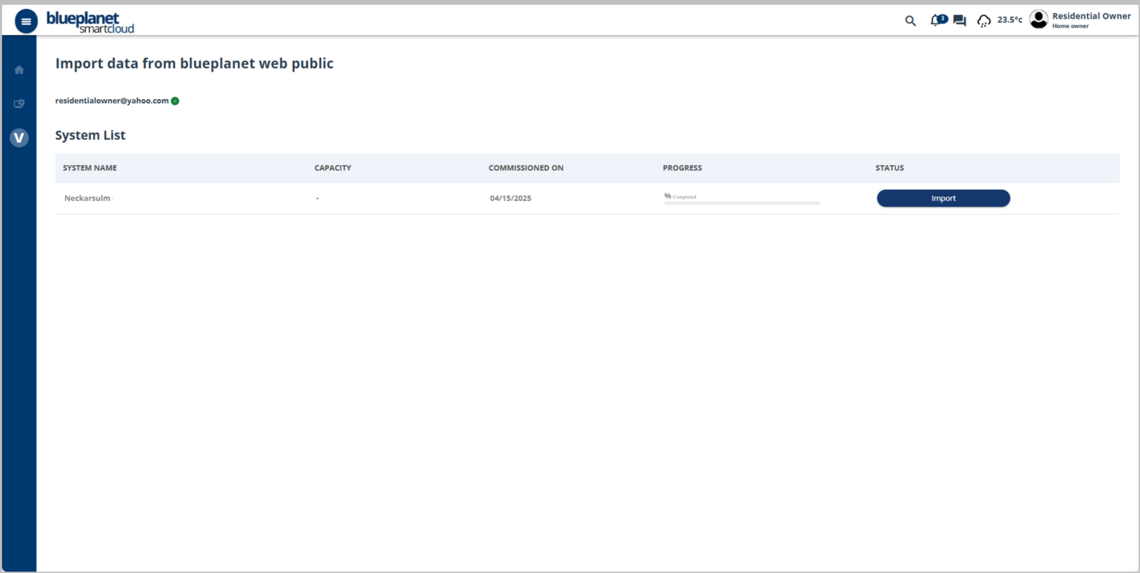1140x573 pixels.
Task: Click the circular V sidebar icon
Action: 19,138
